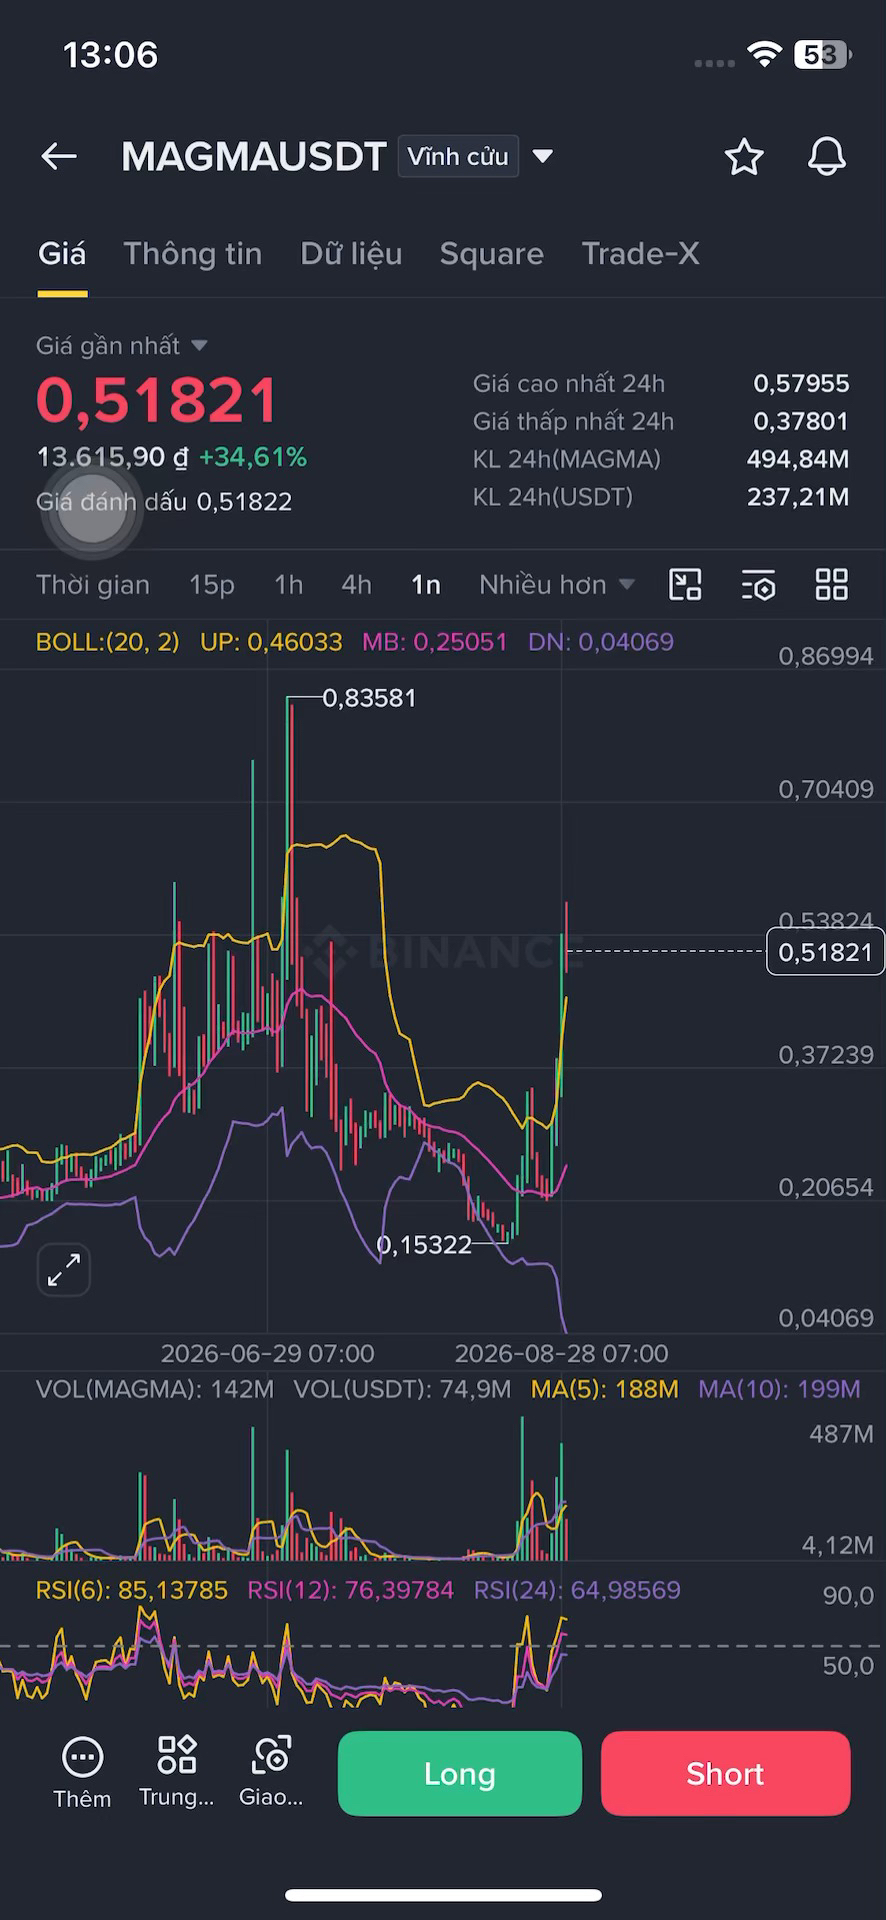Tap the 2026-06-29 07:00 date label

pyautogui.click(x=268, y=1354)
